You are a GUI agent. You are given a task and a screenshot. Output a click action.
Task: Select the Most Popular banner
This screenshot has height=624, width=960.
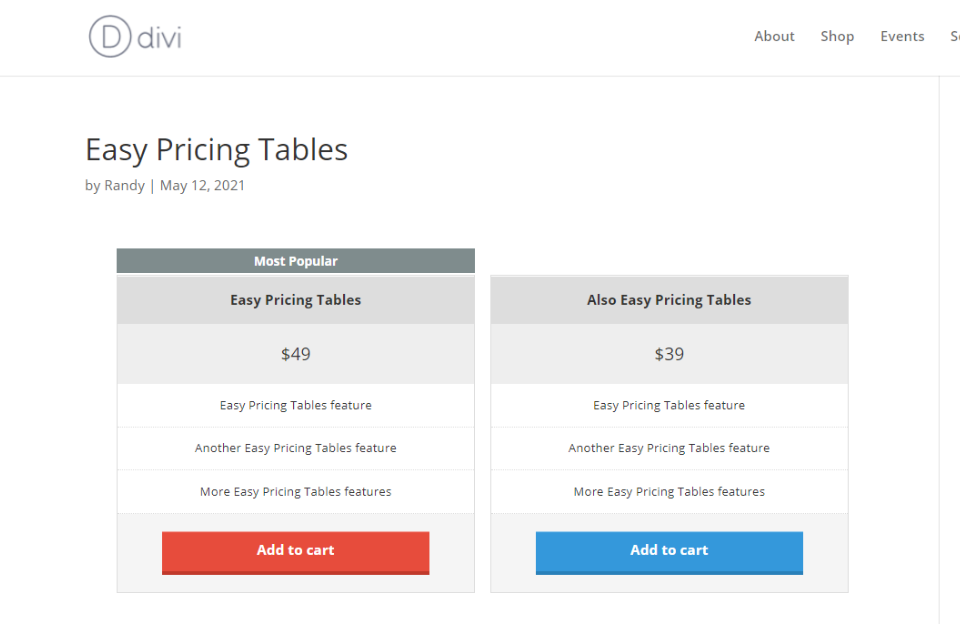pos(295,260)
